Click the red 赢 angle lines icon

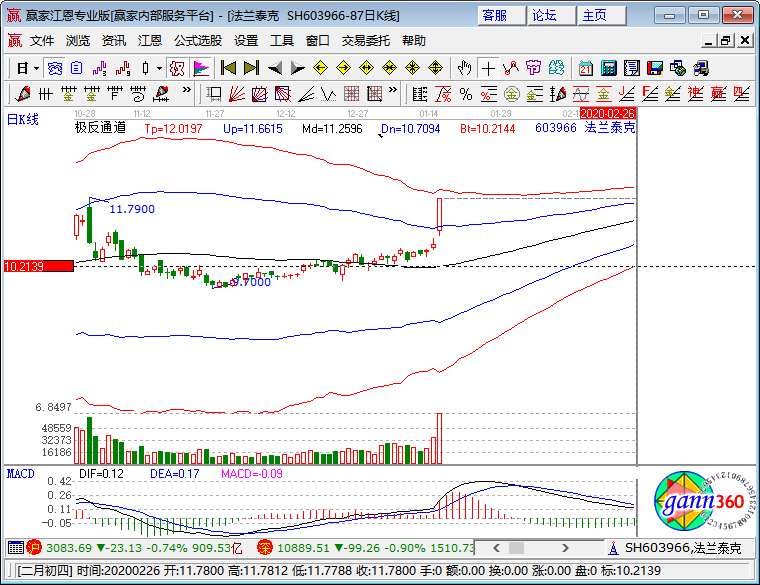pyautogui.click(x=719, y=94)
